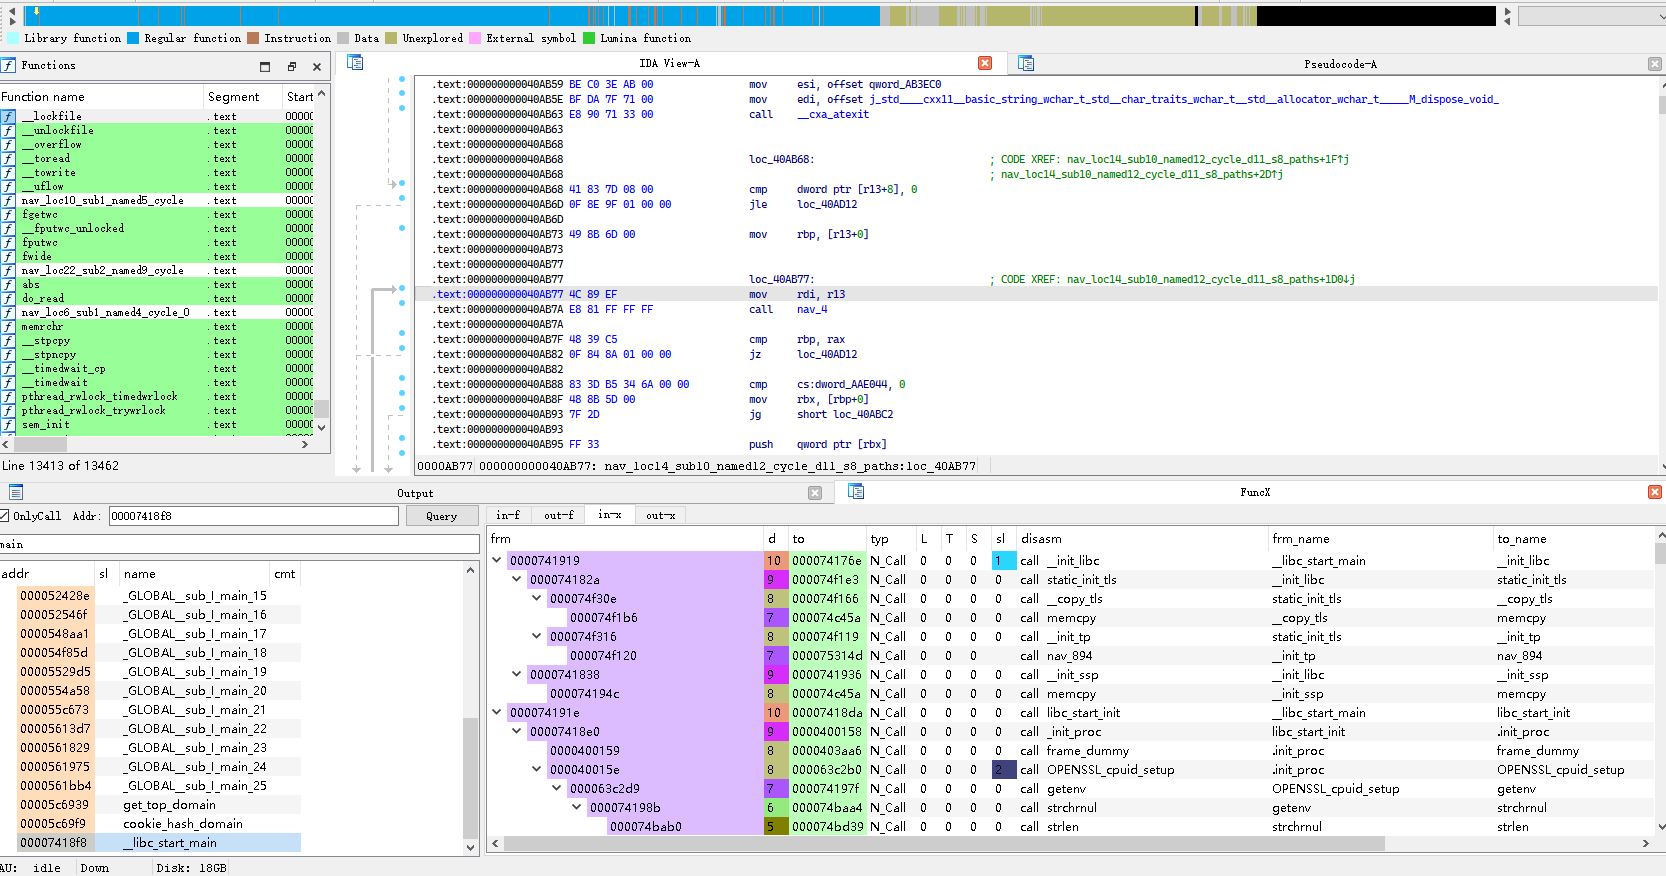Sort functions by Segment column

coord(242,97)
